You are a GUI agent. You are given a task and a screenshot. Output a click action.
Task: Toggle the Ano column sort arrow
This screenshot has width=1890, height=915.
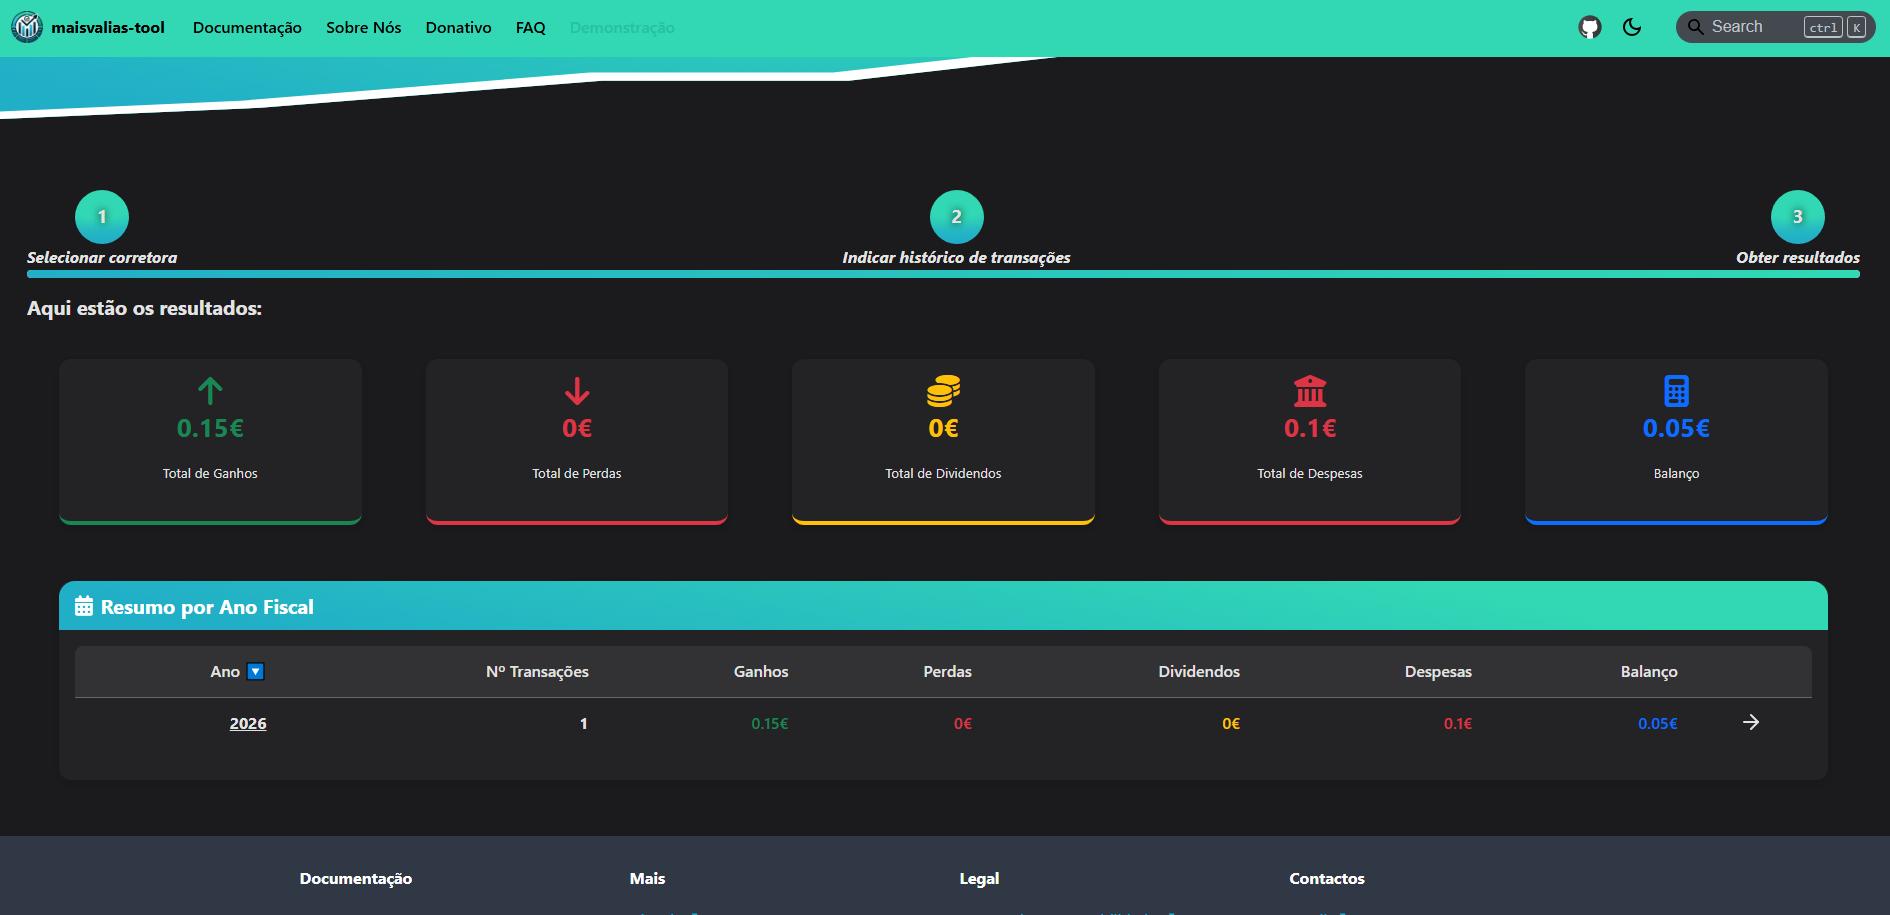pyautogui.click(x=256, y=672)
